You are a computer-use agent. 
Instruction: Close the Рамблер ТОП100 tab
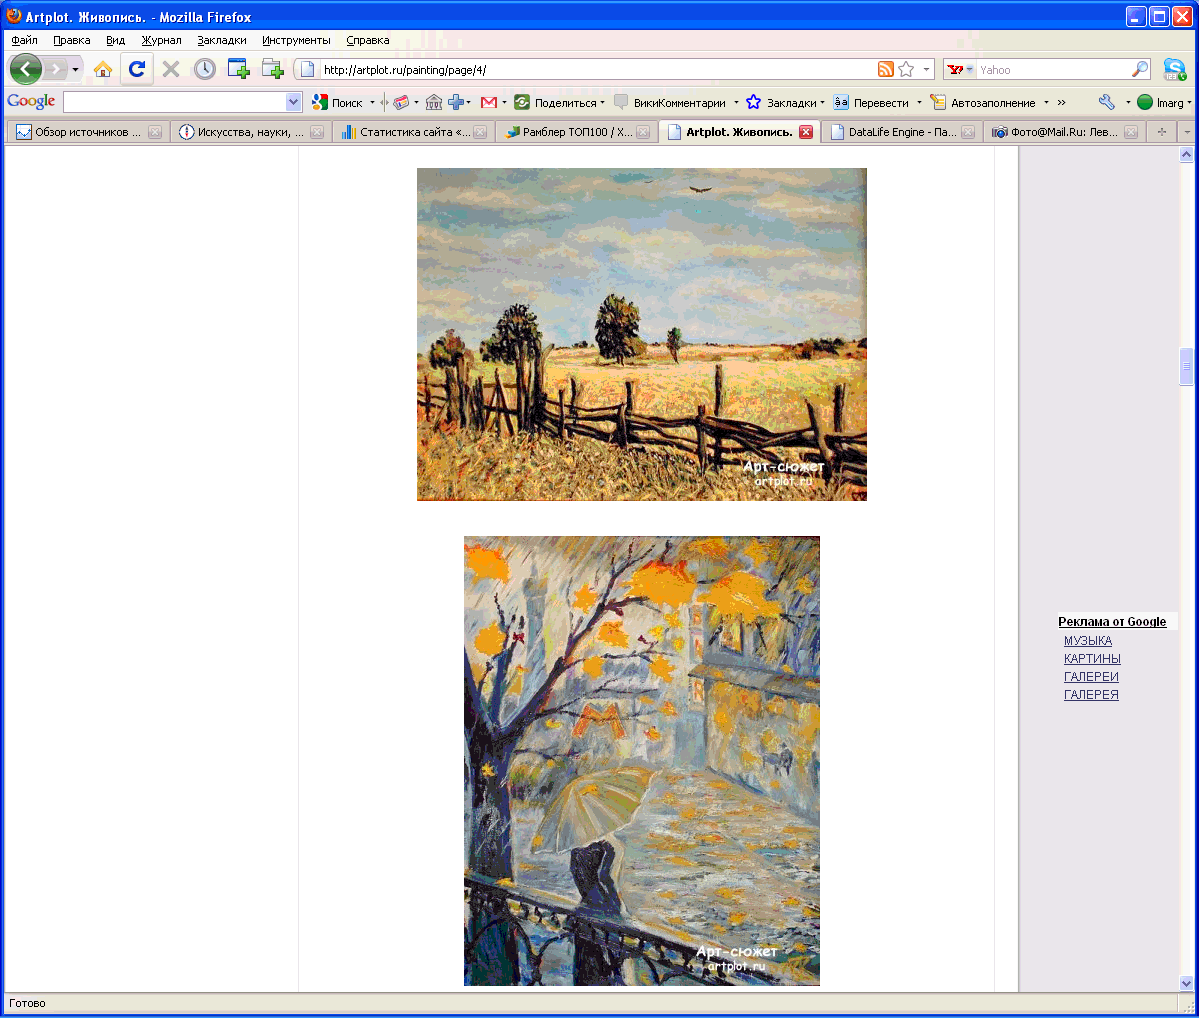643,132
